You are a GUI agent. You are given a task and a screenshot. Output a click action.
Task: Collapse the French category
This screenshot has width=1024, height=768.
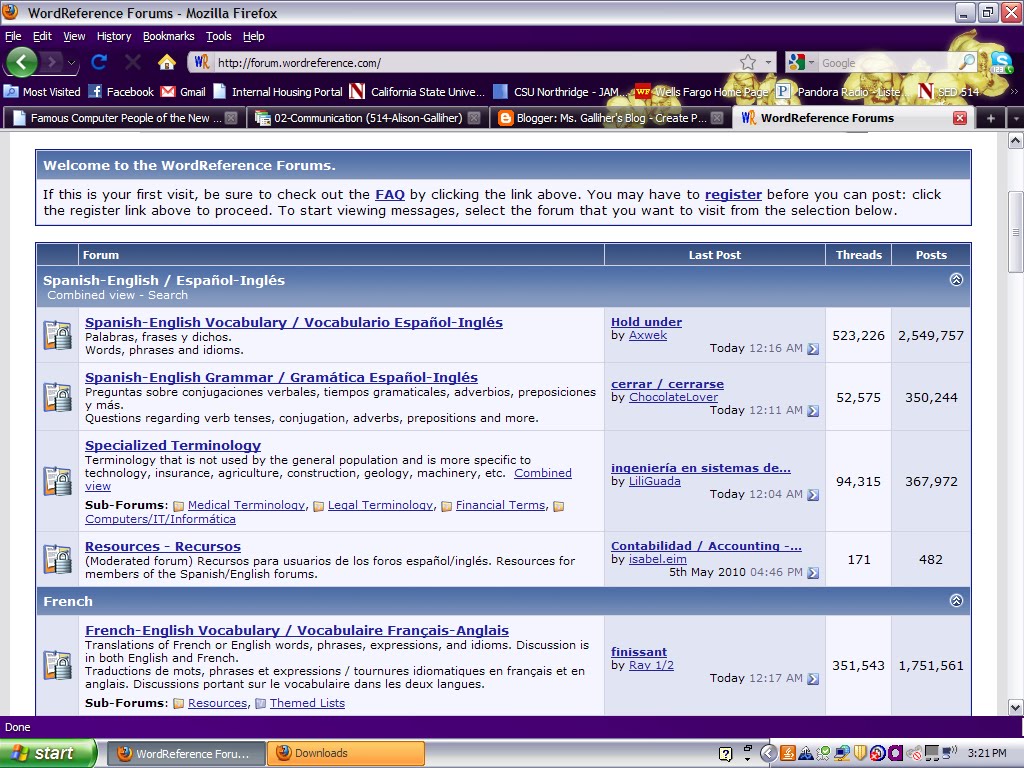pos(956,600)
